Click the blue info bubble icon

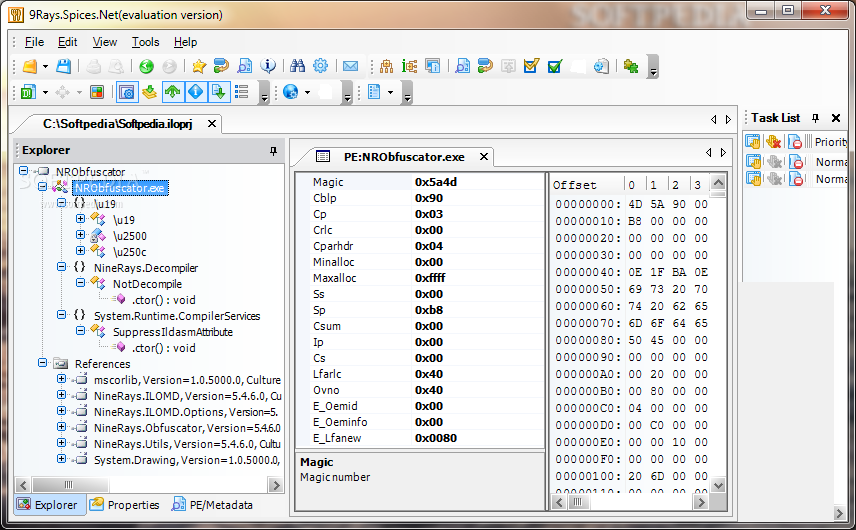pos(268,66)
